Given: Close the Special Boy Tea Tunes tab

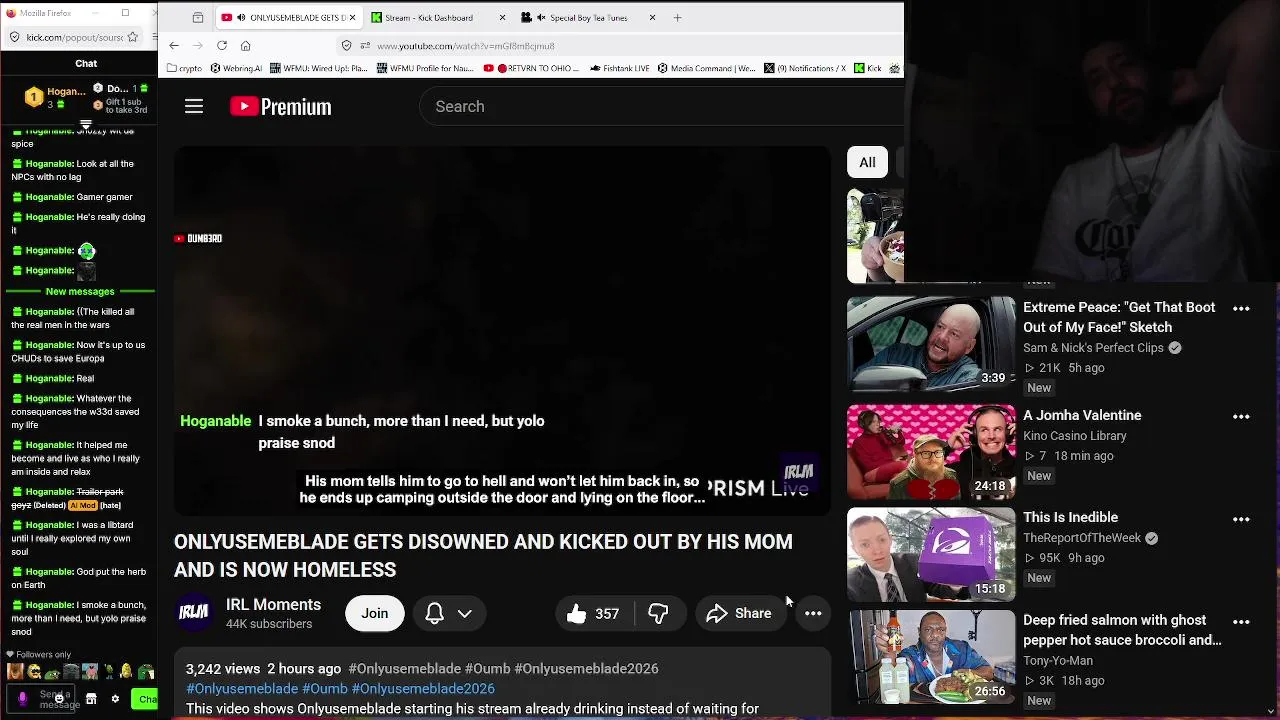Looking at the screenshot, I should [652, 18].
